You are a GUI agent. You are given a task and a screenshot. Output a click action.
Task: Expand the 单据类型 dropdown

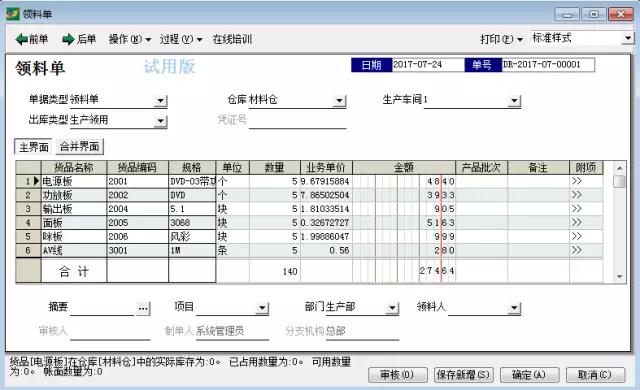(161, 100)
